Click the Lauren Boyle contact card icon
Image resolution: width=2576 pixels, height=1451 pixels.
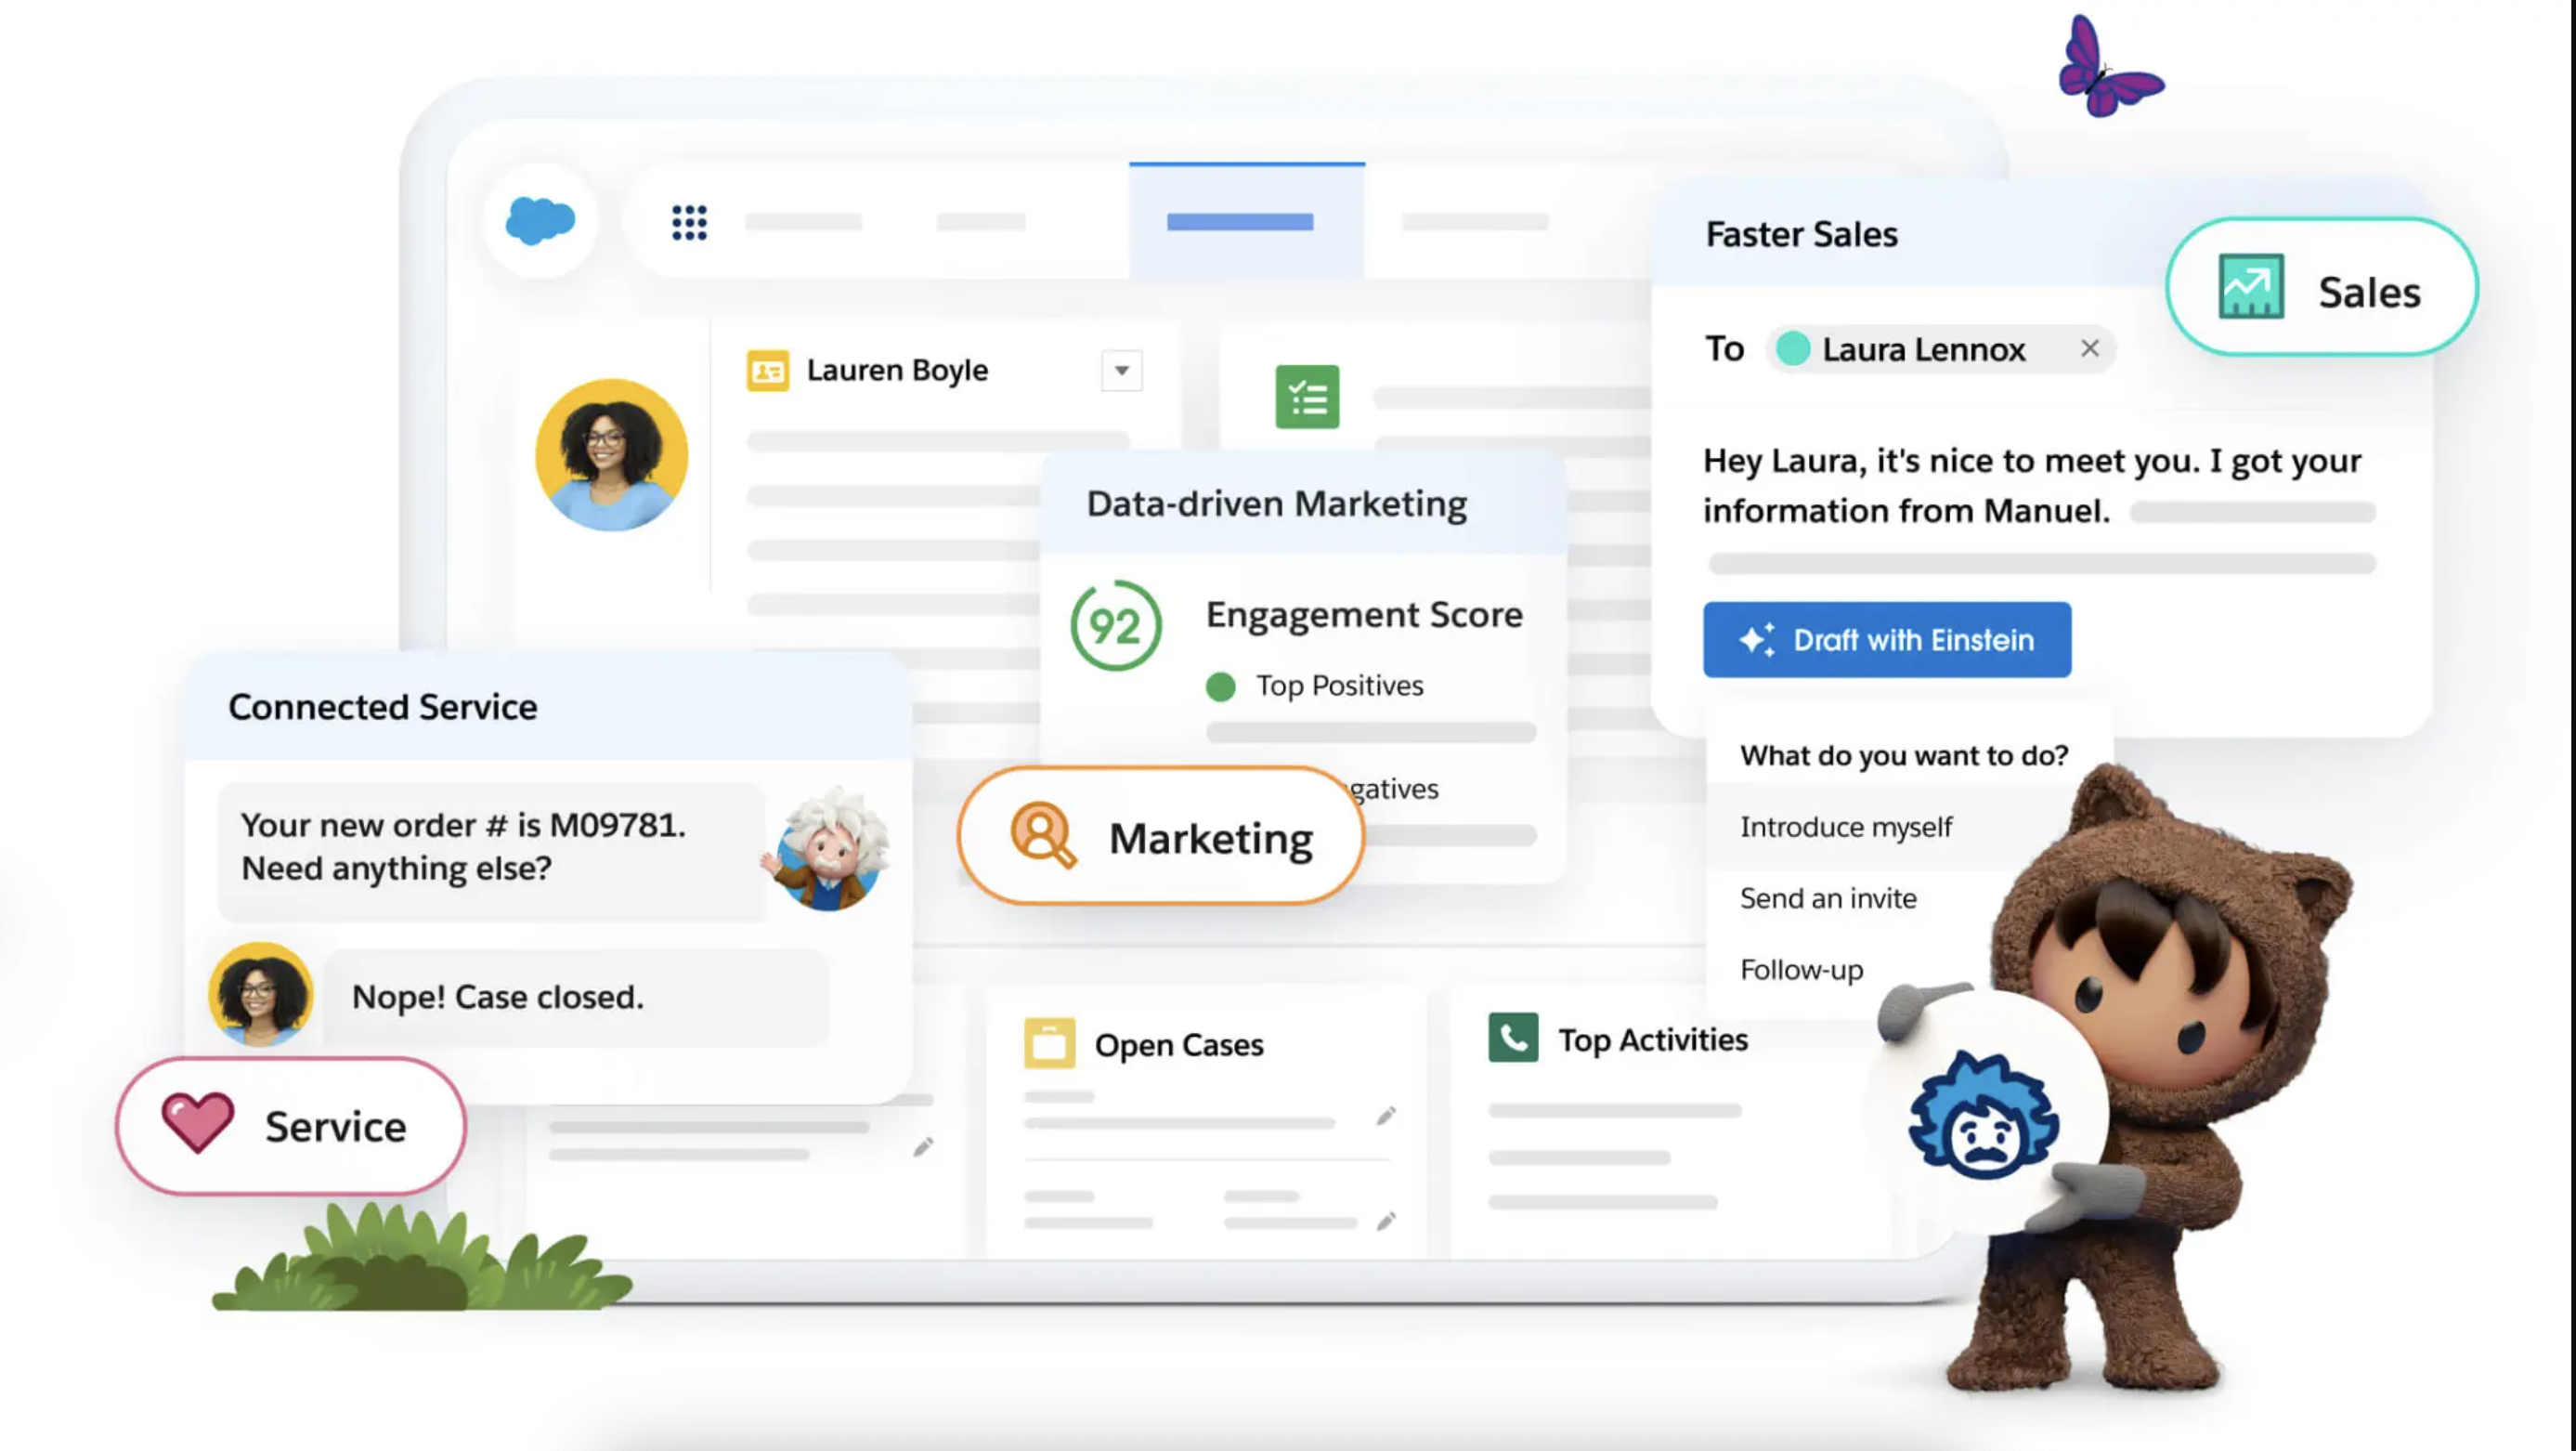coord(767,371)
